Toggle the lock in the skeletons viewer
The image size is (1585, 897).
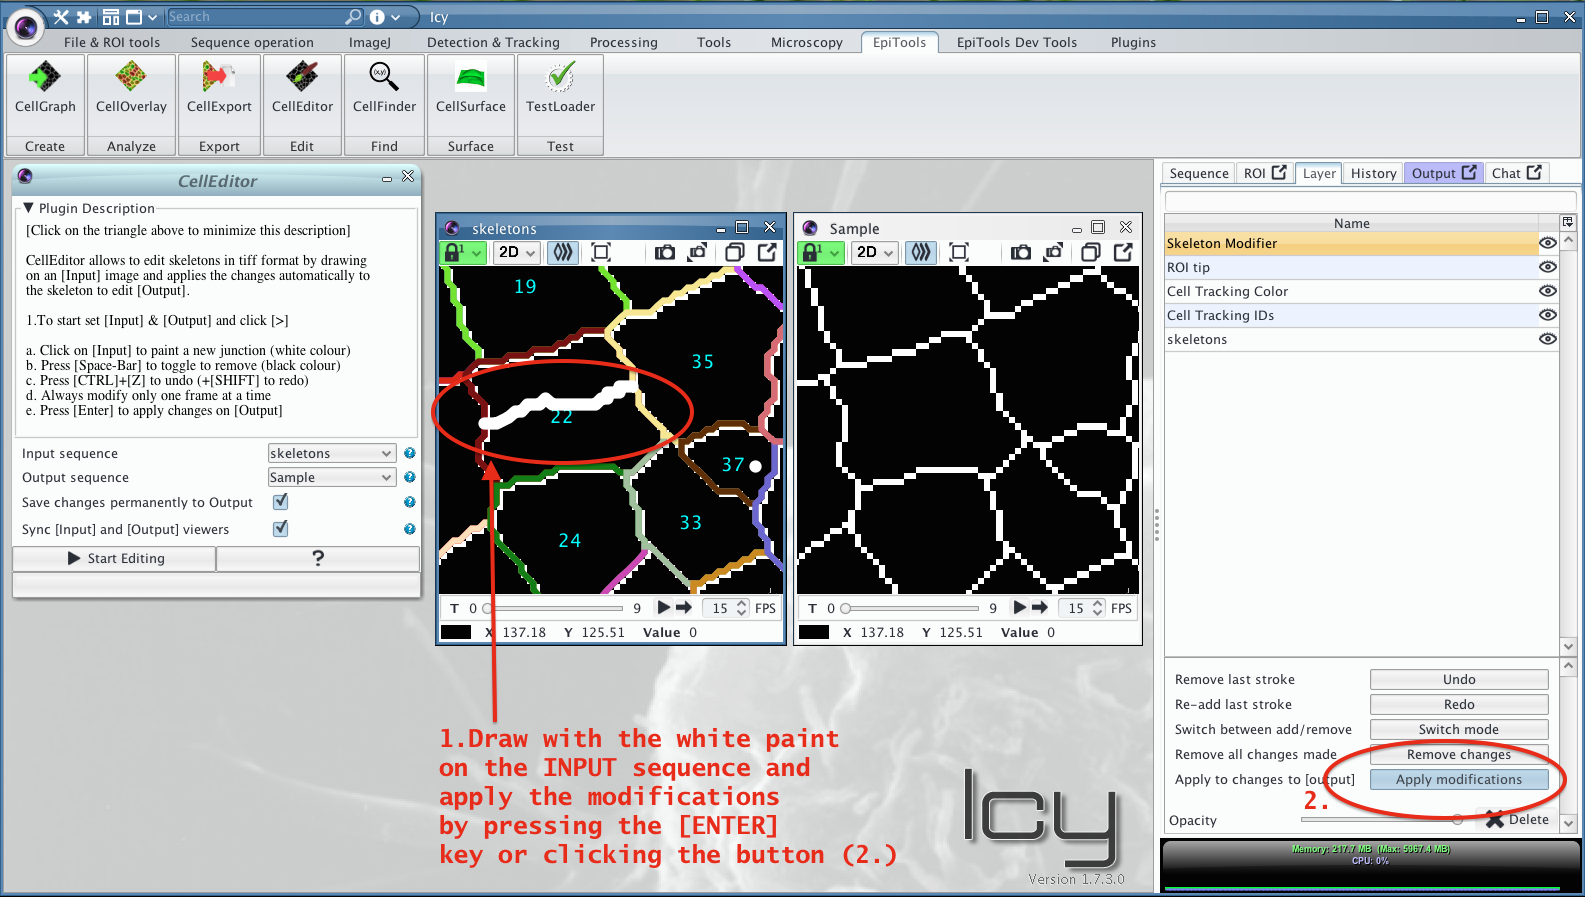coord(463,252)
